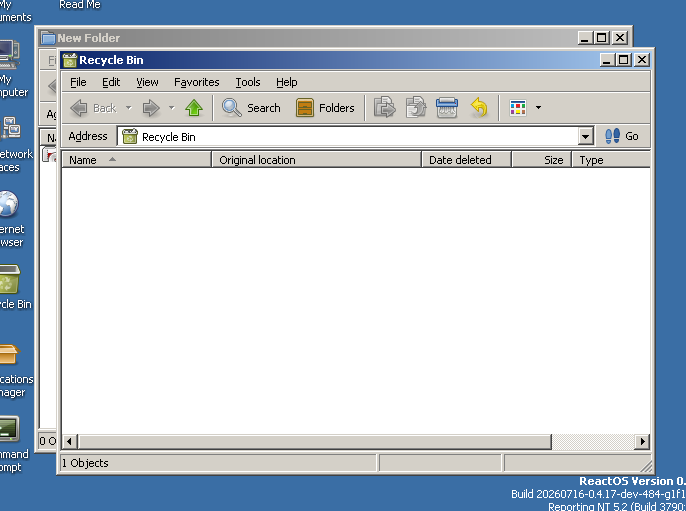
Task: Open the Tools menu
Action: tap(248, 82)
